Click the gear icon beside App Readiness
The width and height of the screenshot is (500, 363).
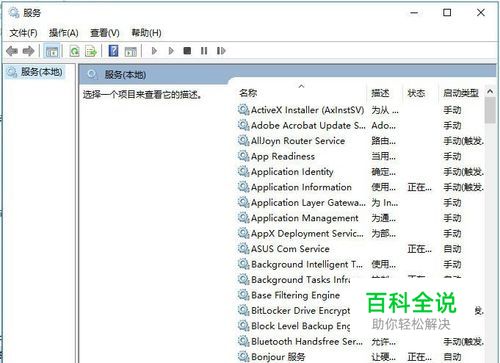[x=243, y=156]
